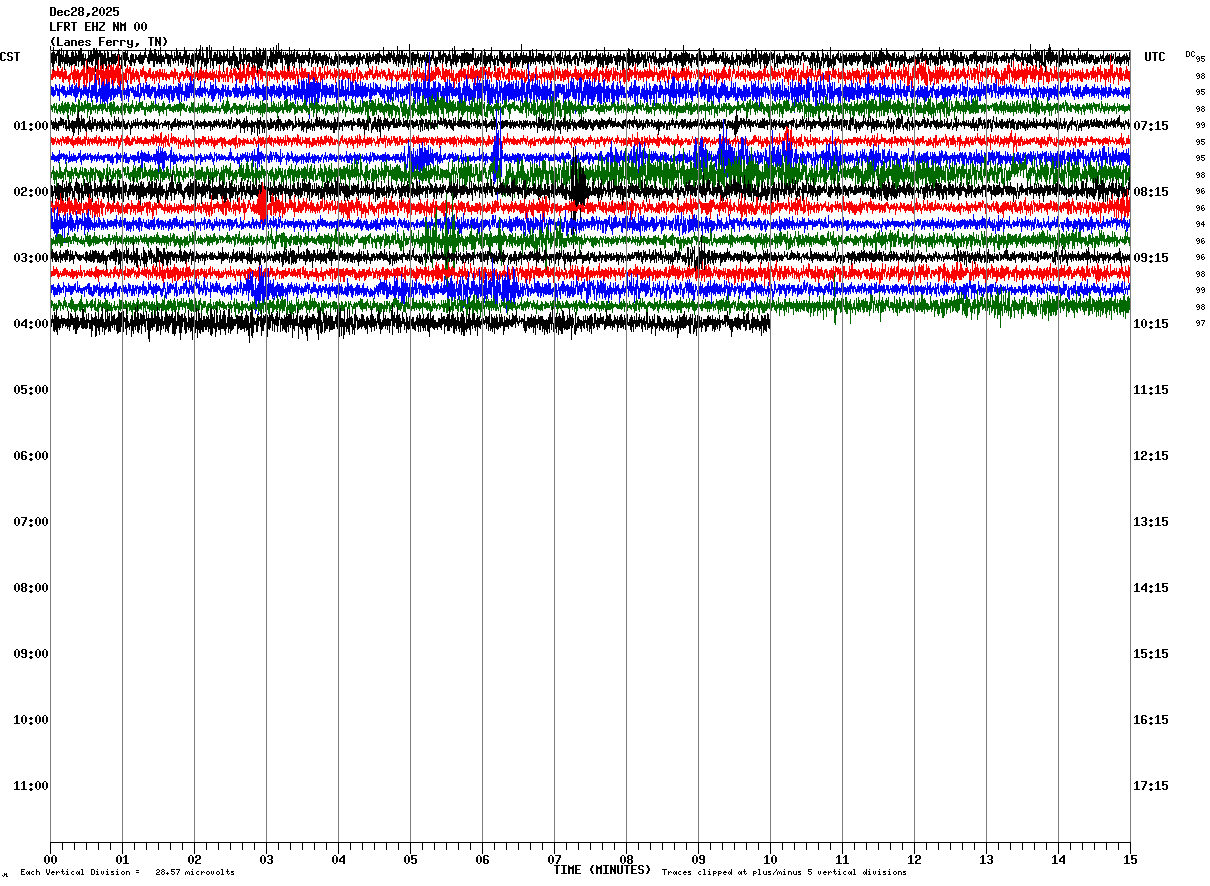Click the 14:15 UTC time label
The image size is (1210, 886).
(1151, 588)
